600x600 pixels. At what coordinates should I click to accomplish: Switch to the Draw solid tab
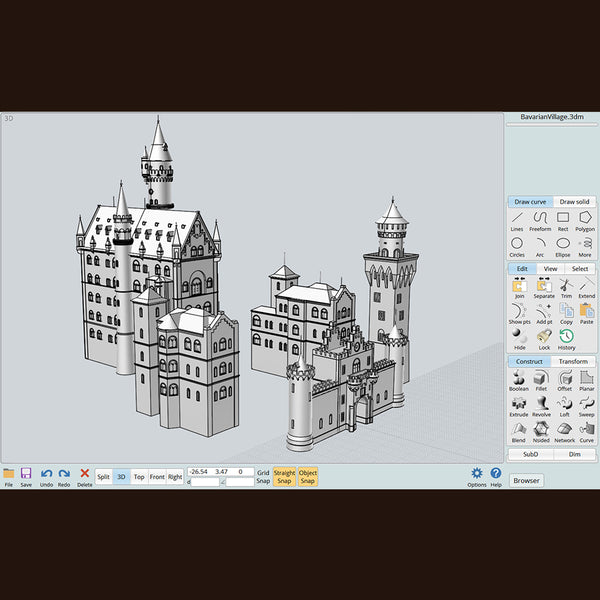pos(573,202)
